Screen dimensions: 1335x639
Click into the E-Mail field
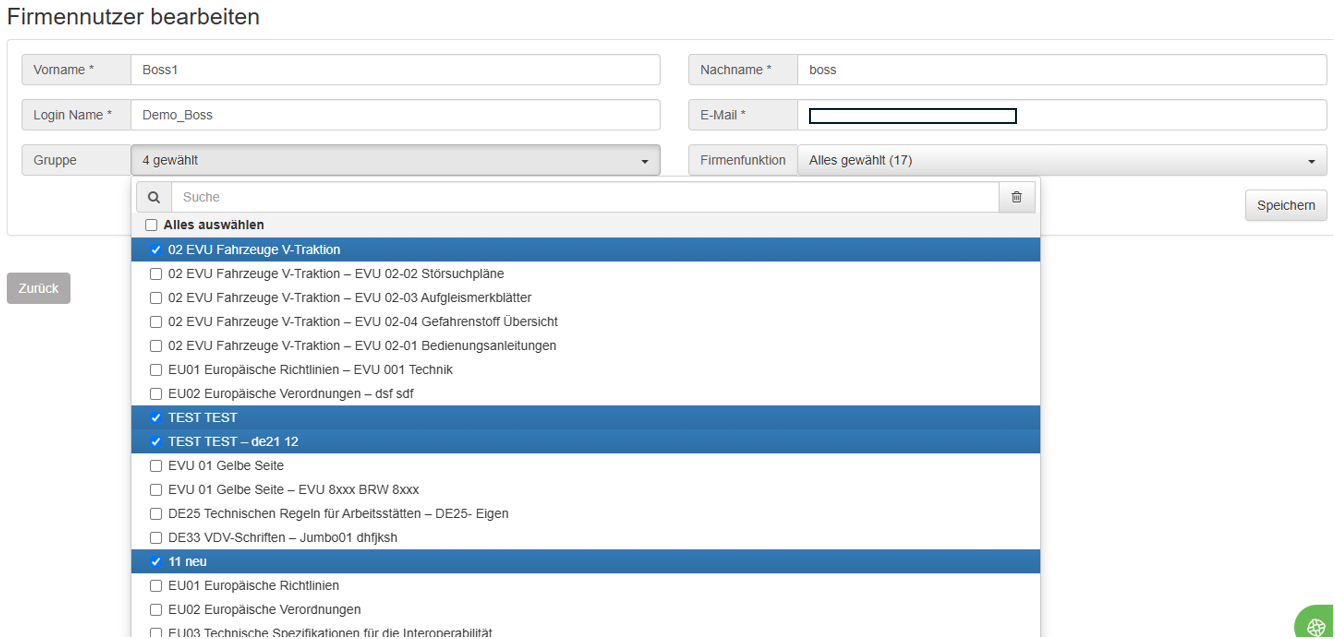(1062, 115)
